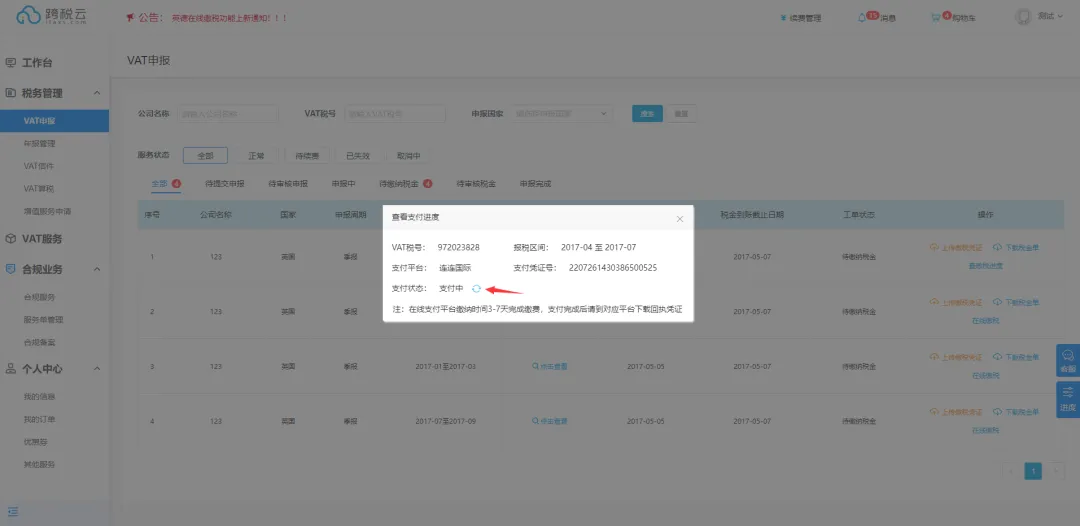Open the 消息 notification bell

point(877,17)
